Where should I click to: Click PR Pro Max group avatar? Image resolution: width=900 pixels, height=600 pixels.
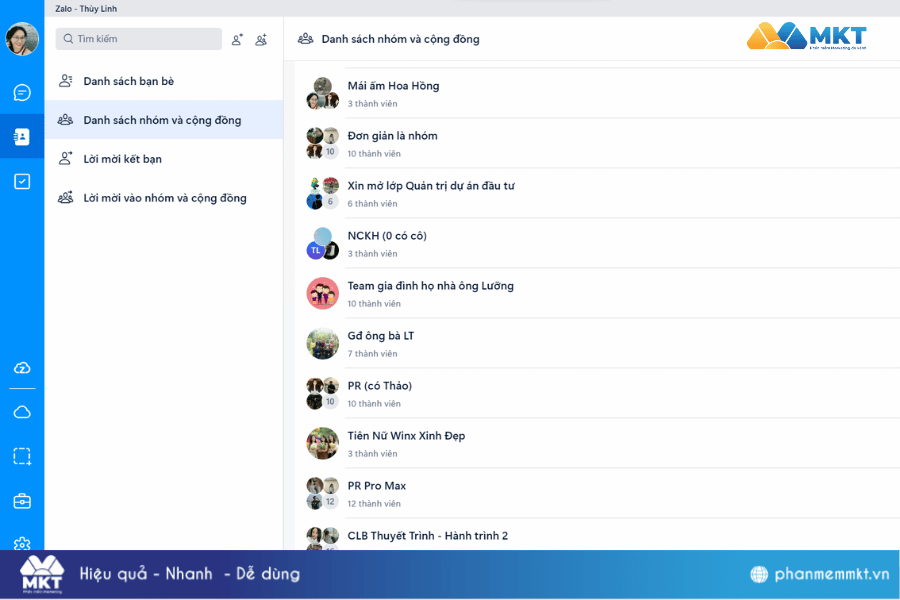click(x=323, y=493)
